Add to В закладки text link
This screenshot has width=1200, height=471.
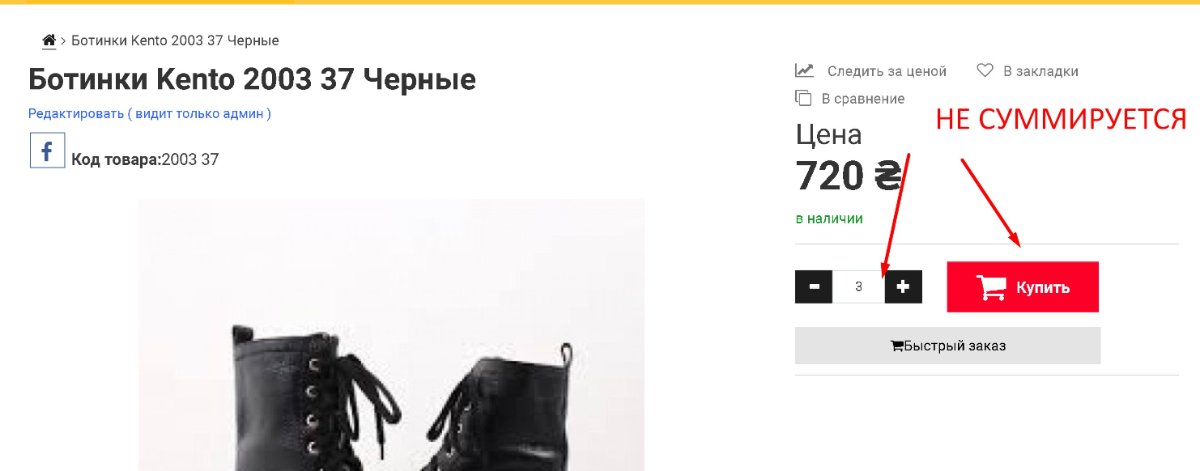click(1041, 71)
